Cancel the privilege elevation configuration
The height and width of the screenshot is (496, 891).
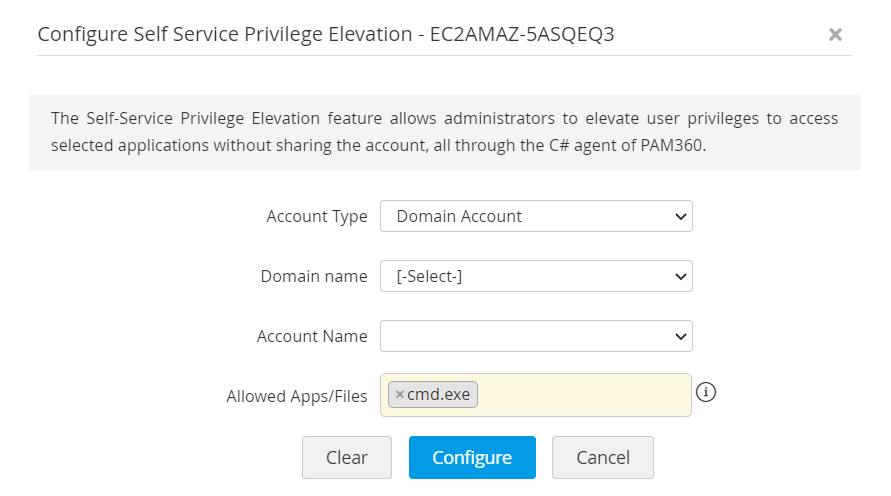tap(603, 458)
